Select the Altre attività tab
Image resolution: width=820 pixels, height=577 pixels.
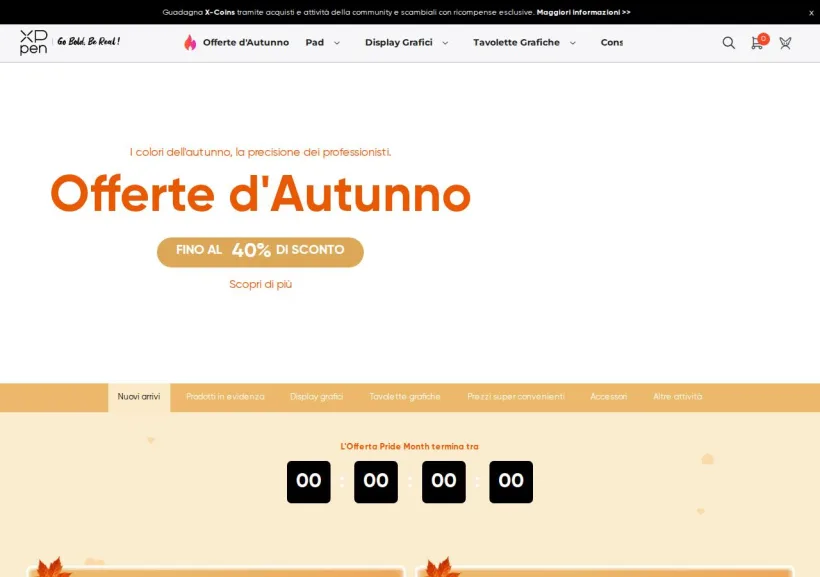pos(677,397)
